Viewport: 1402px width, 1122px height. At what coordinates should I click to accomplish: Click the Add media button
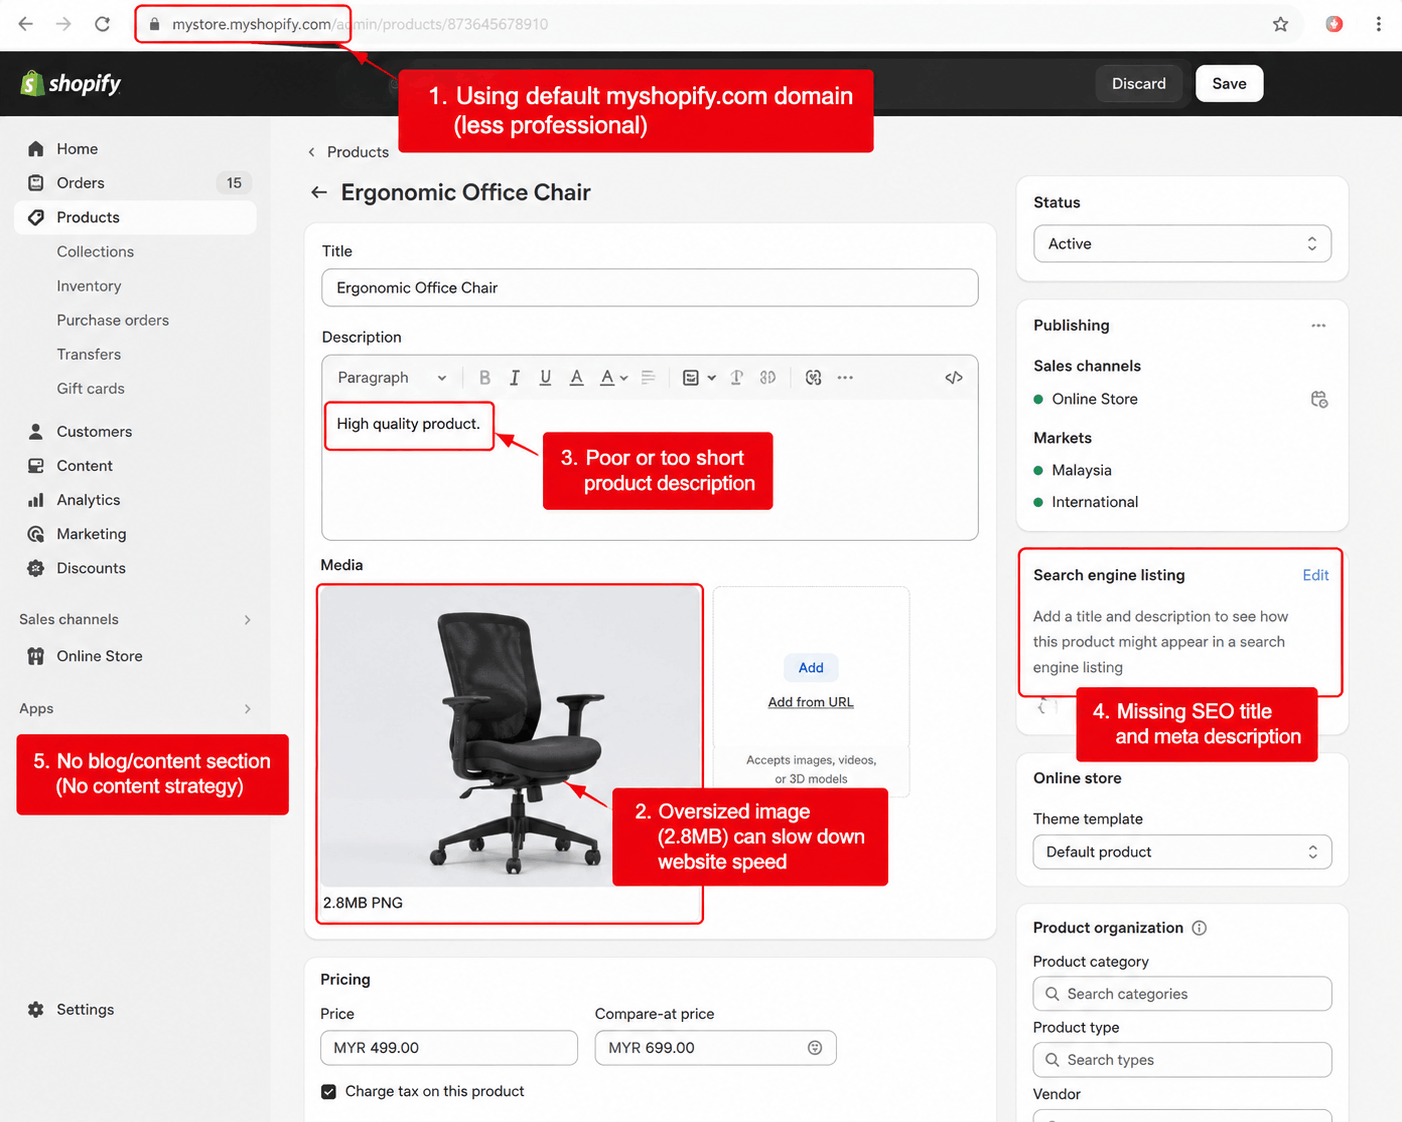pyautogui.click(x=811, y=668)
